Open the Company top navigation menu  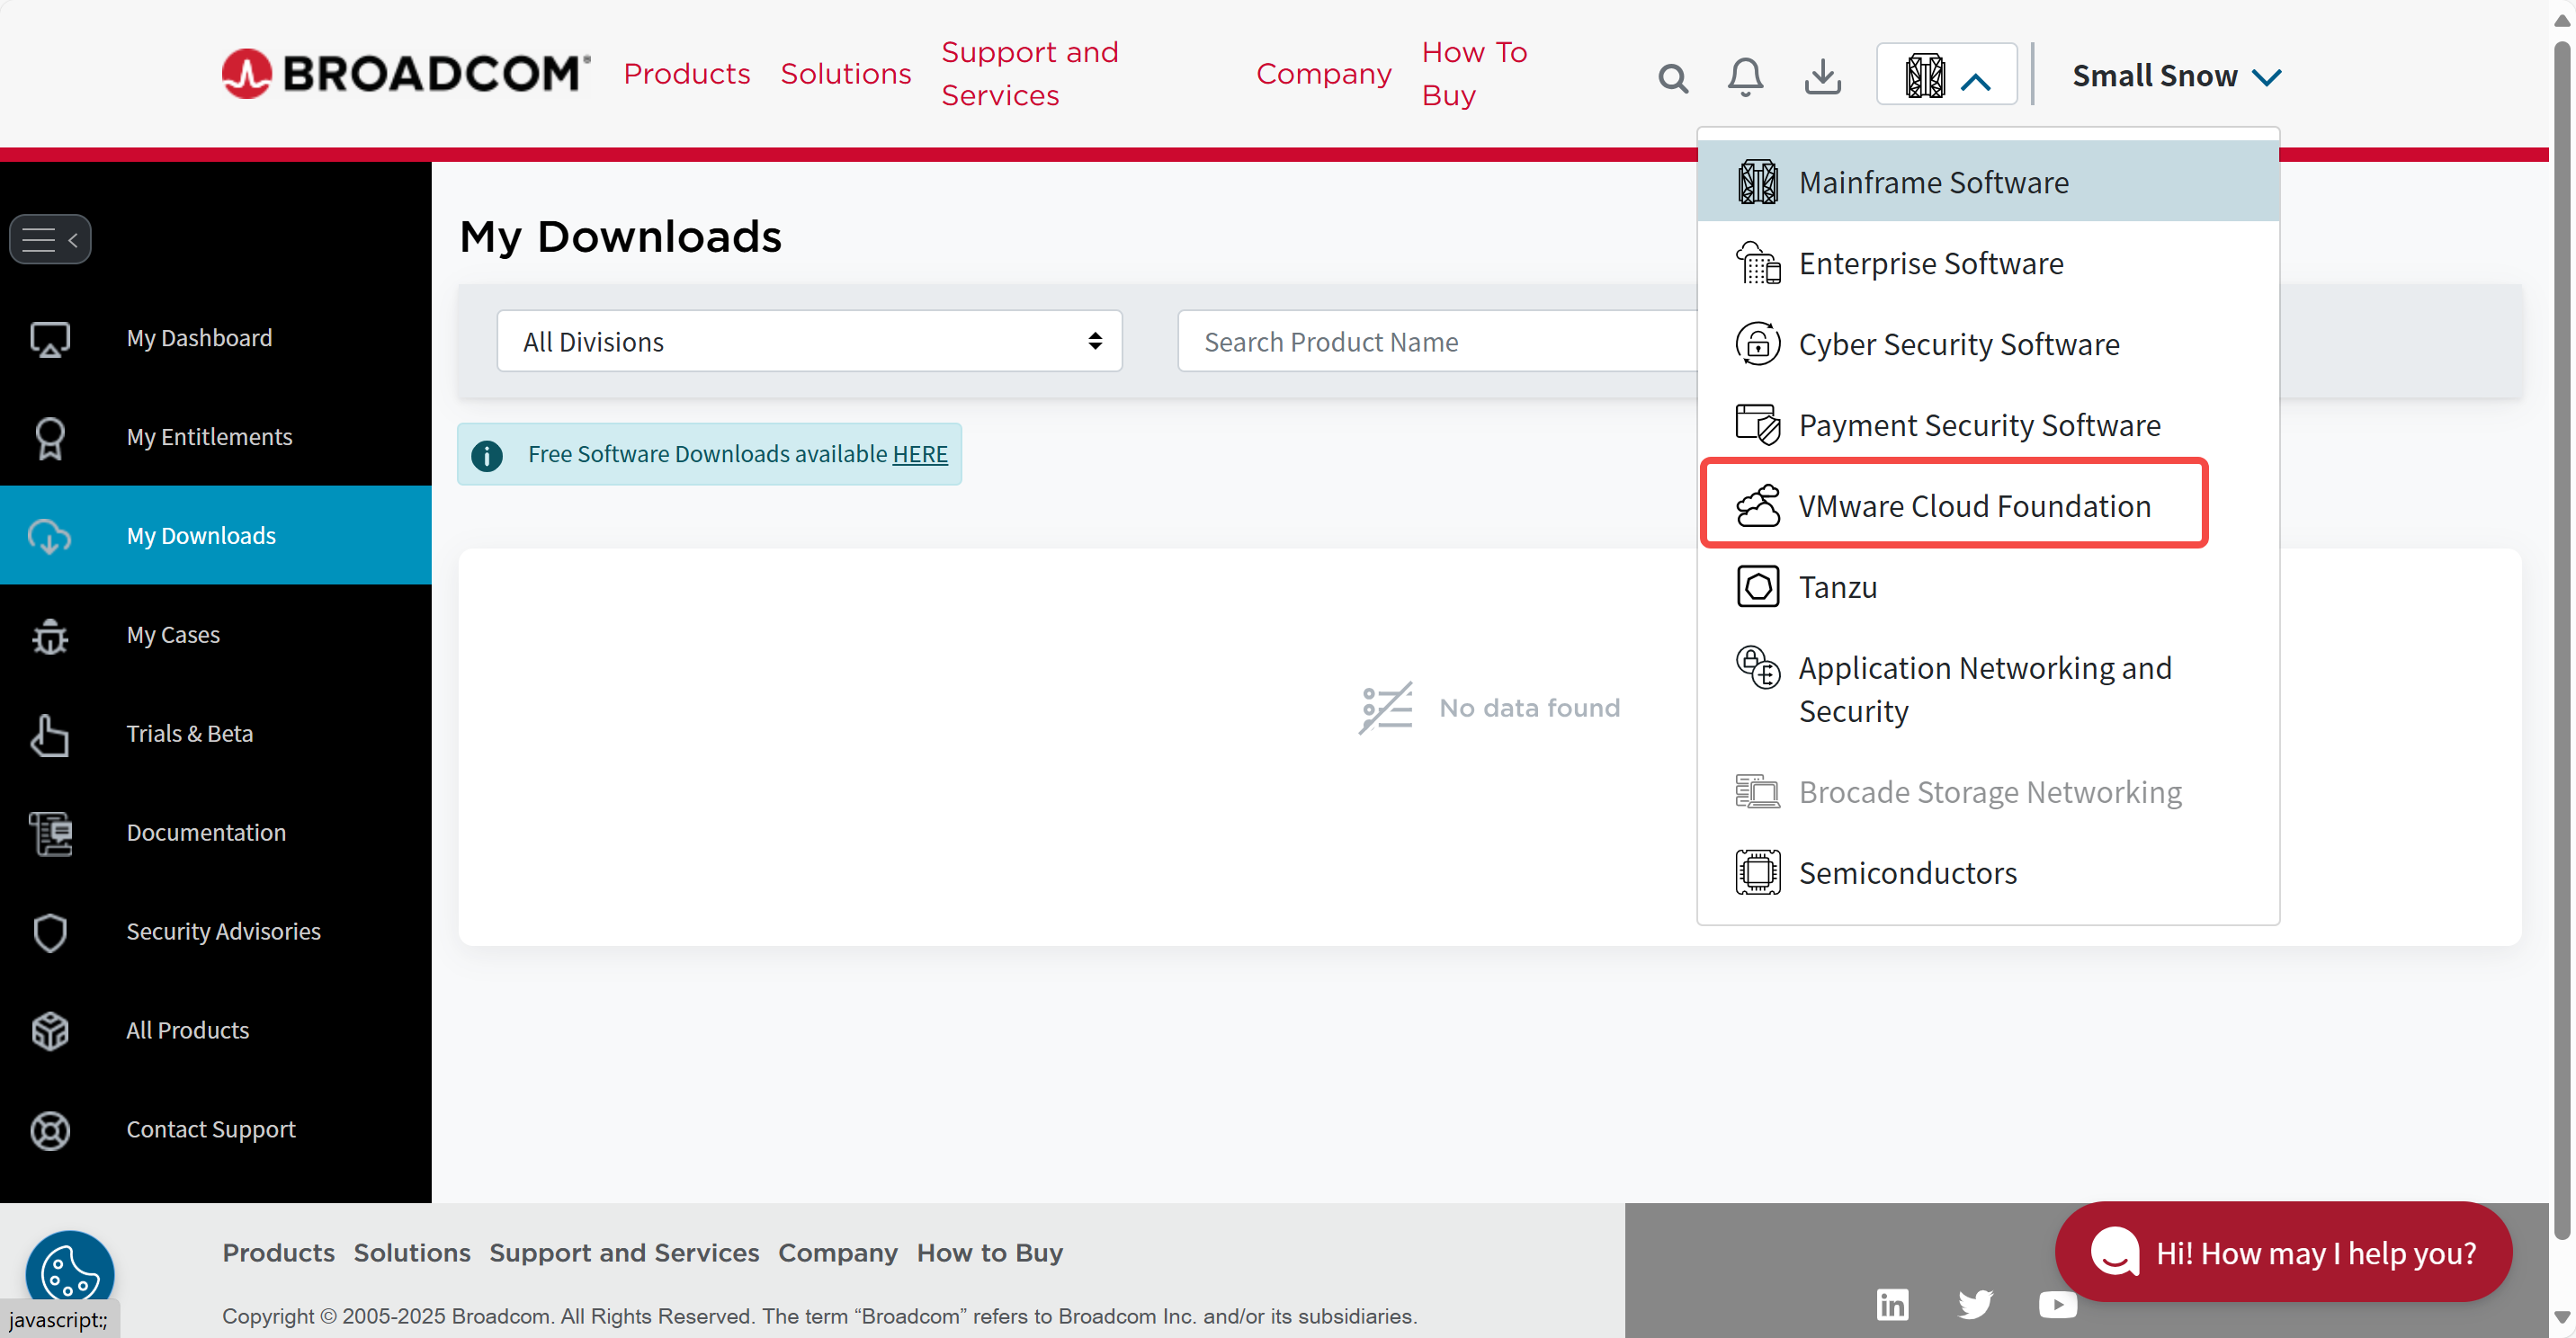point(1323,74)
